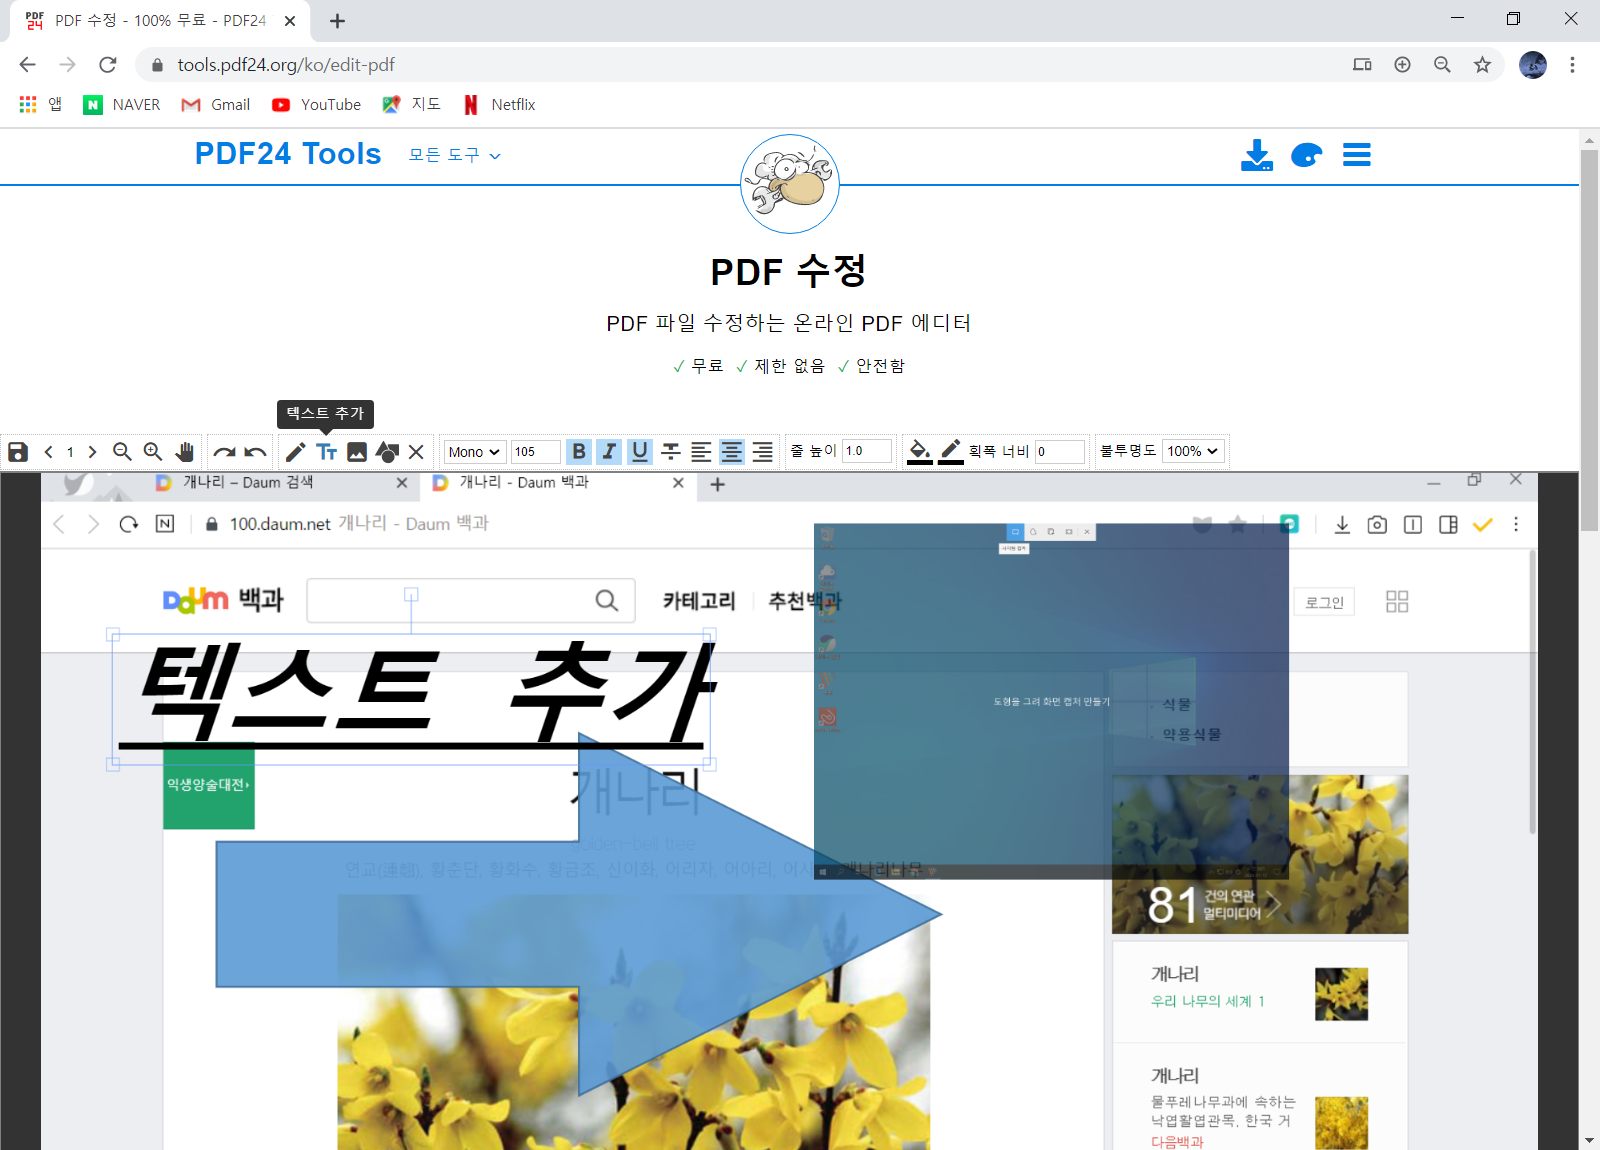Click the blue arrow shape in the PDF

580,913
